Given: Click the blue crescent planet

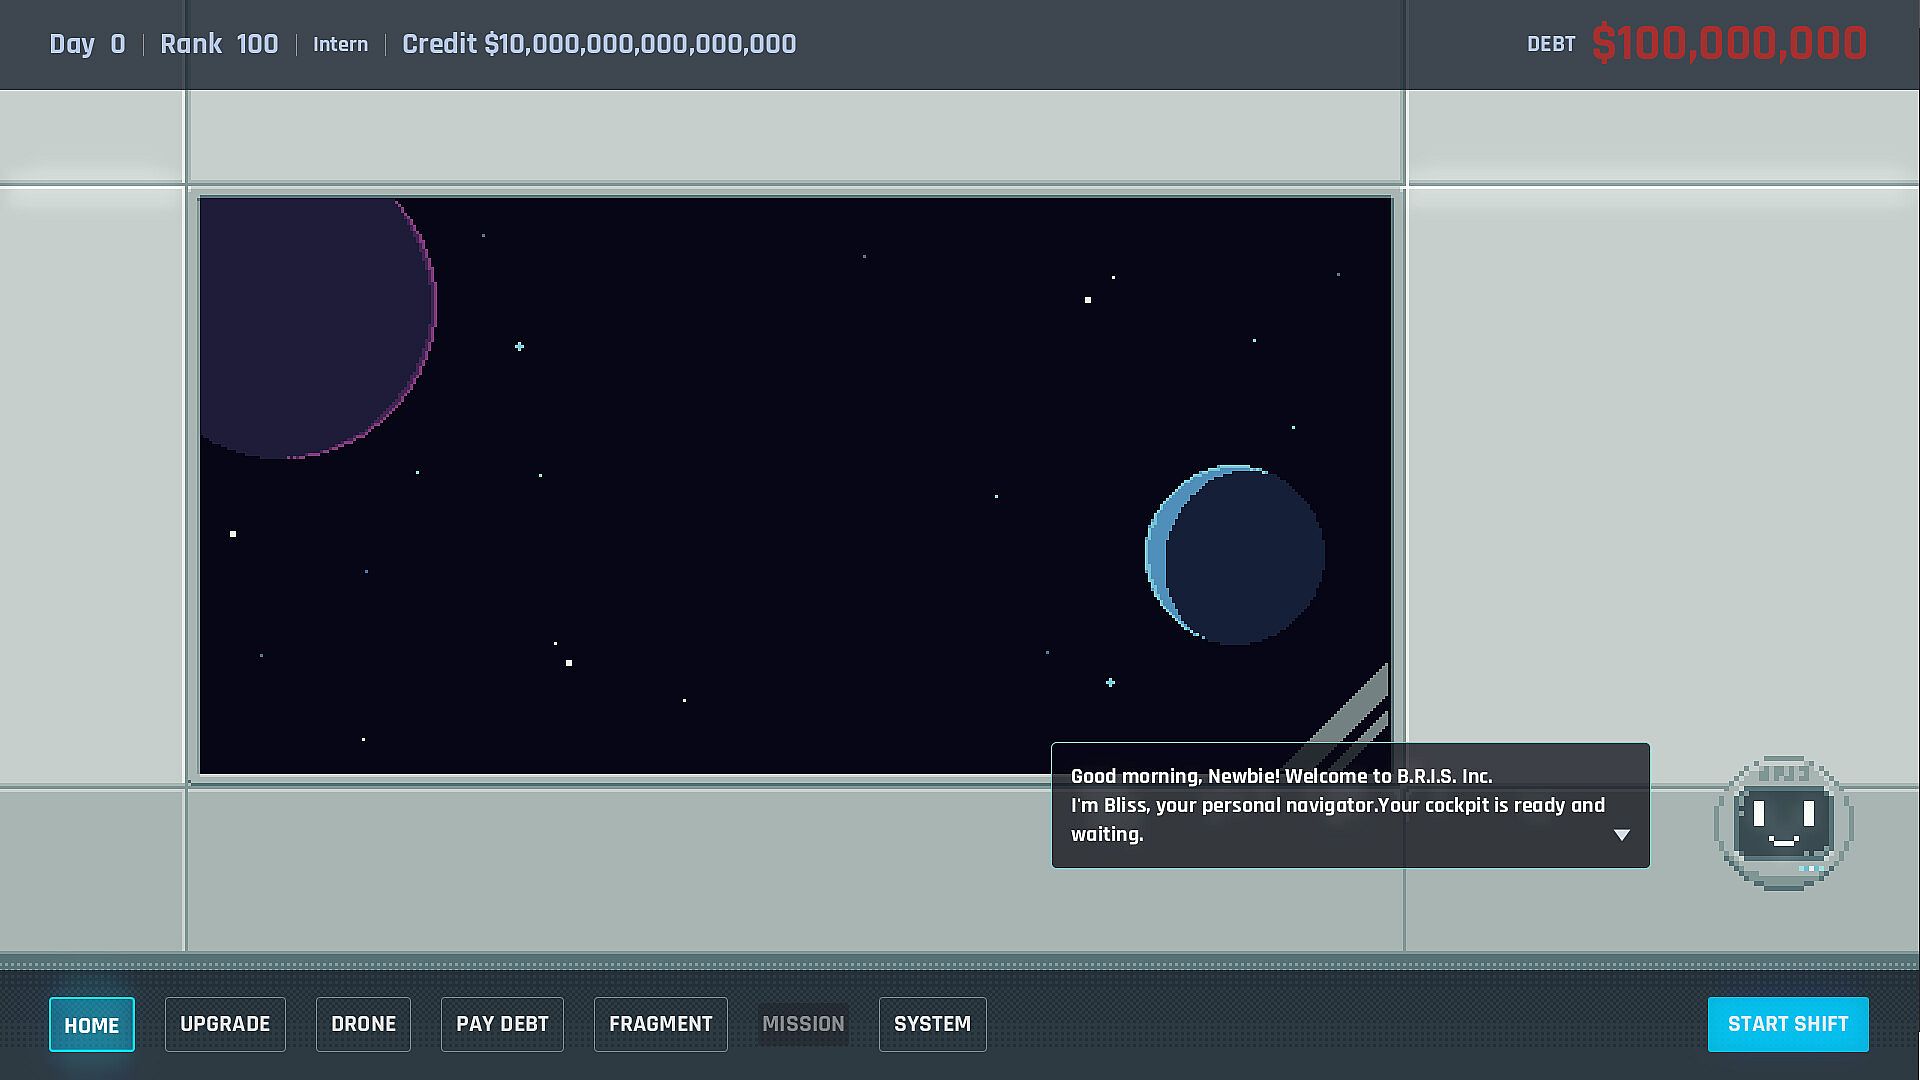Looking at the screenshot, I should pyautogui.click(x=1235, y=555).
